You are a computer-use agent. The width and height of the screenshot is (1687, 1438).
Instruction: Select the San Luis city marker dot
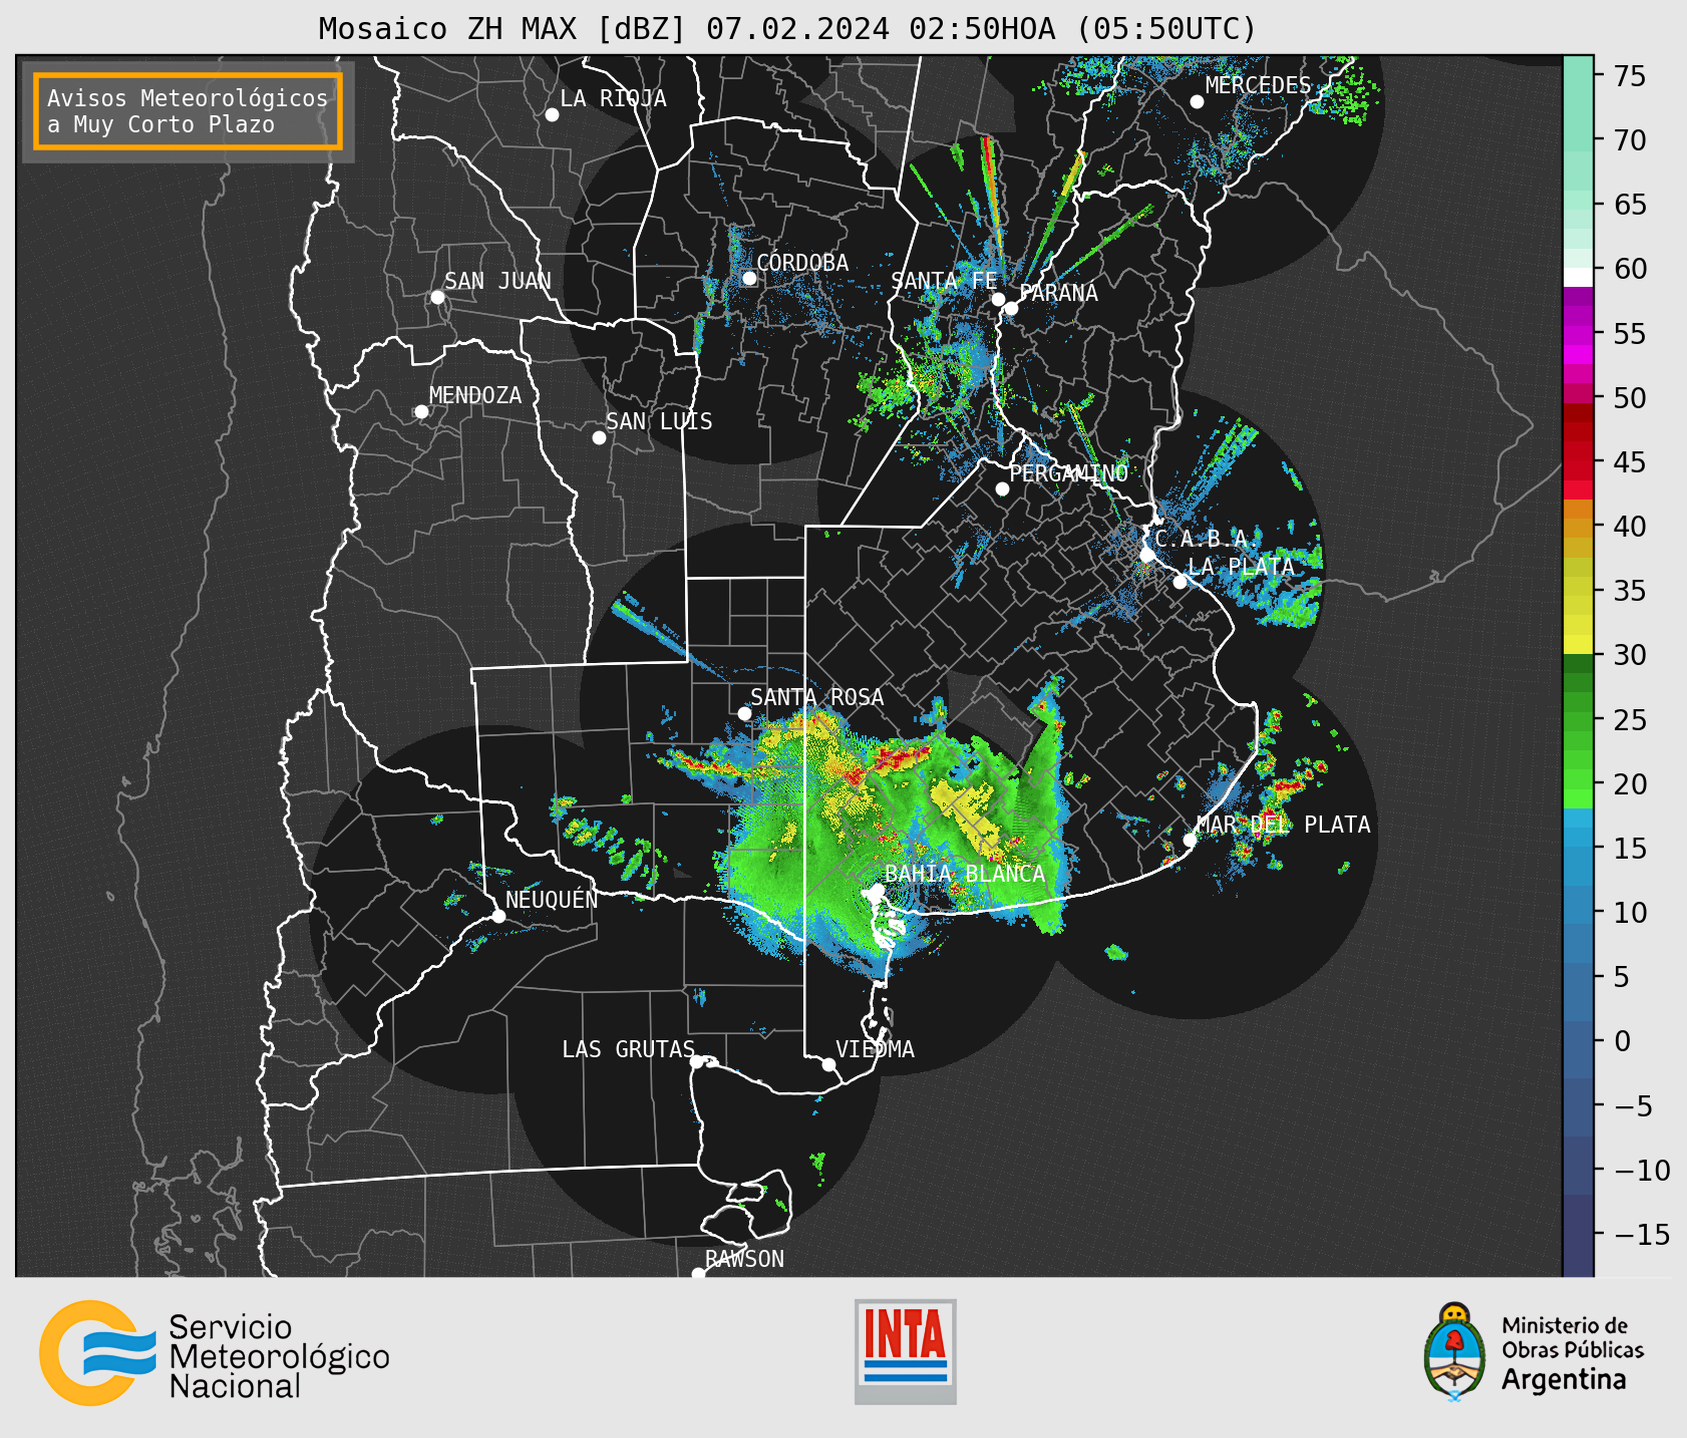coord(599,438)
